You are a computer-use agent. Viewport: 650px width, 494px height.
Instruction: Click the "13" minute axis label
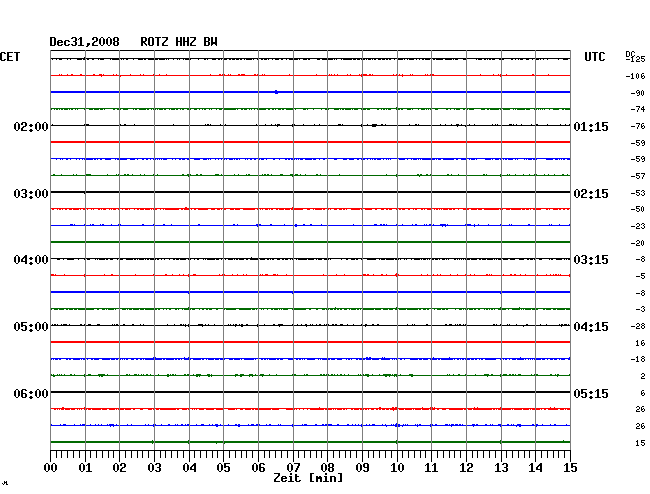[501, 468]
